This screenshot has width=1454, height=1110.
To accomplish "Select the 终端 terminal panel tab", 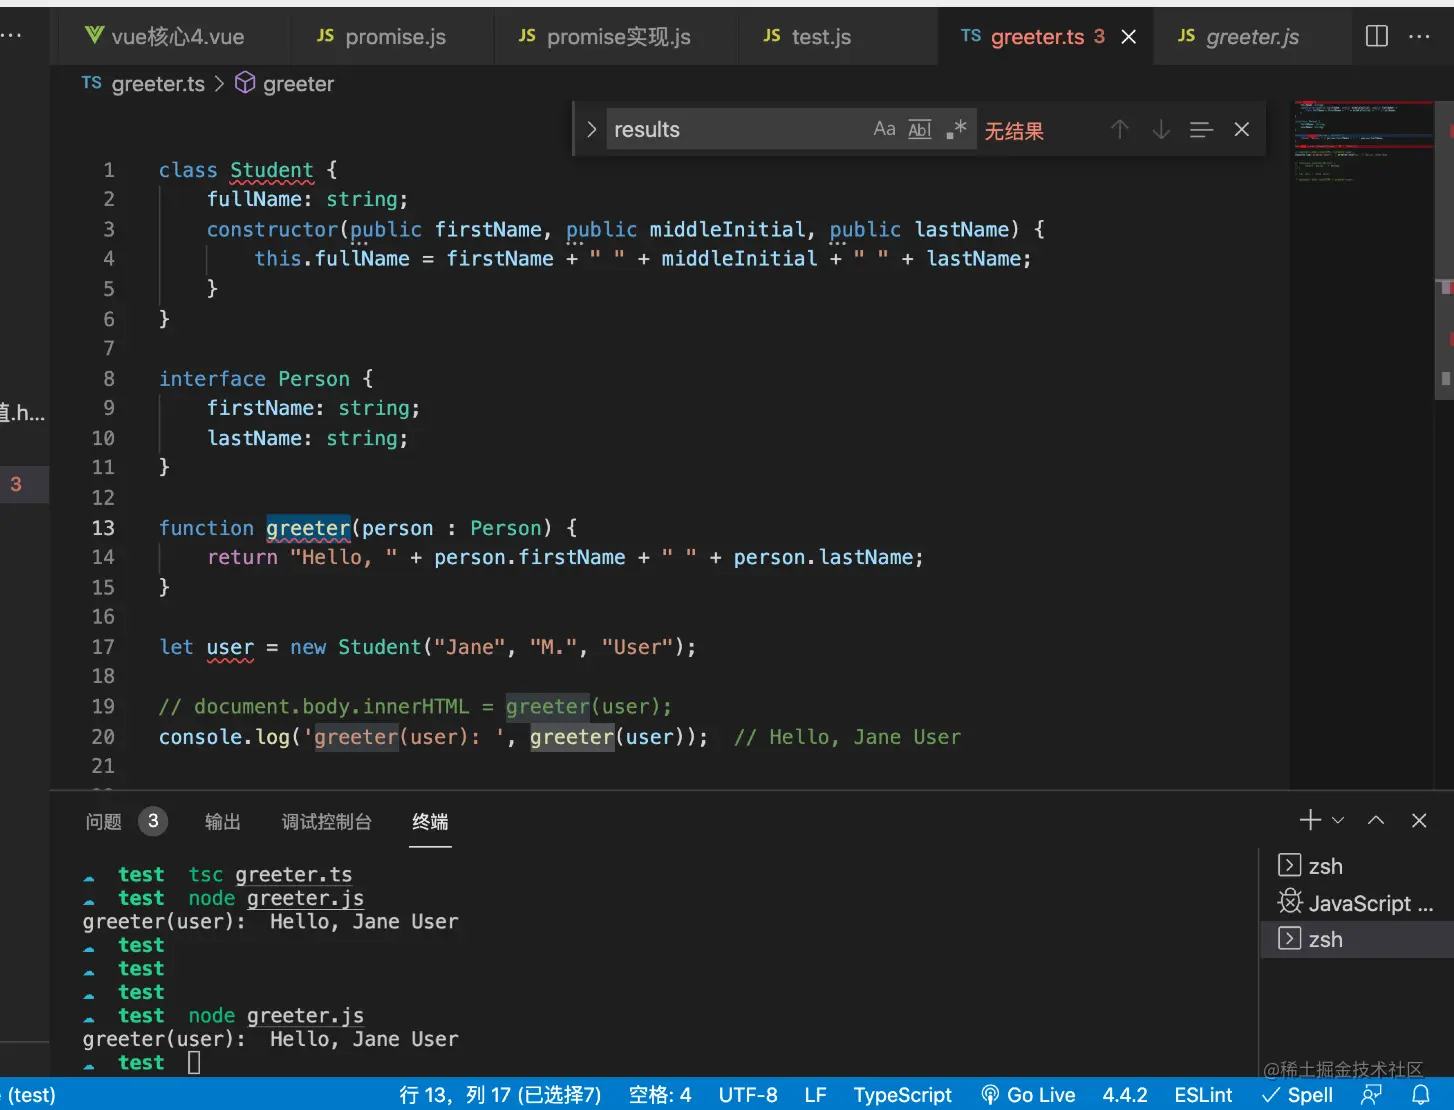I will (x=430, y=822).
